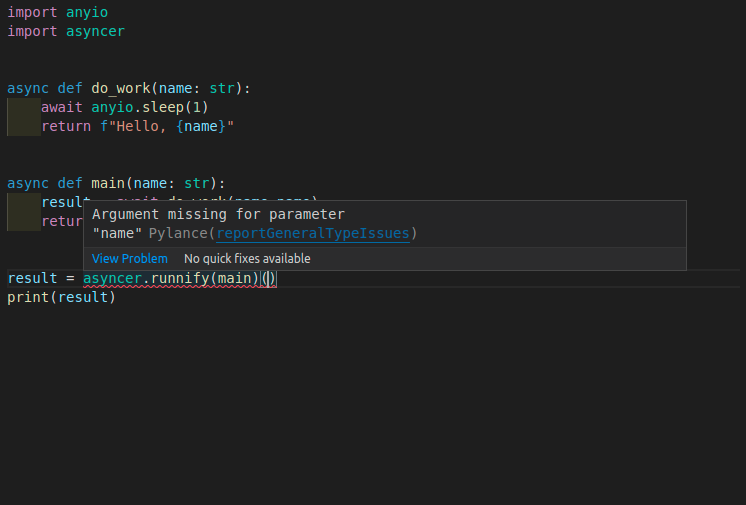The width and height of the screenshot is (746, 505).
Task: Click the await keyword in do_work
Action: click(x=62, y=107)
